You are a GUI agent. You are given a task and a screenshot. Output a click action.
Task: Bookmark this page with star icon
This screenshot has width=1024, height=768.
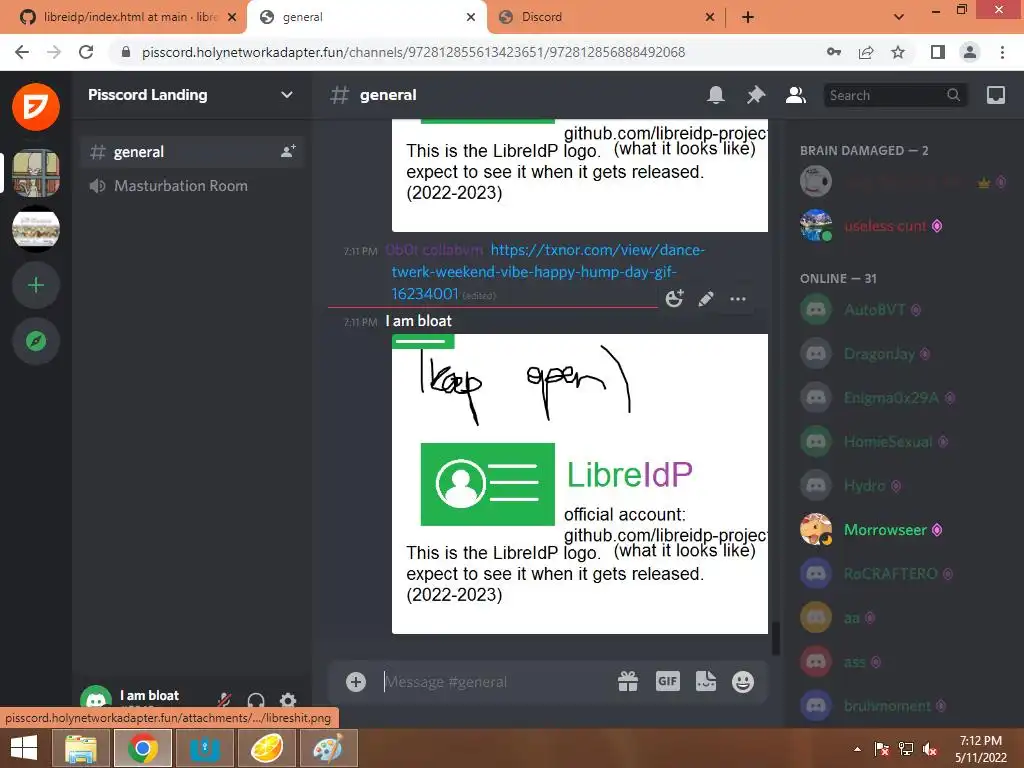click(x=898, y=52)
